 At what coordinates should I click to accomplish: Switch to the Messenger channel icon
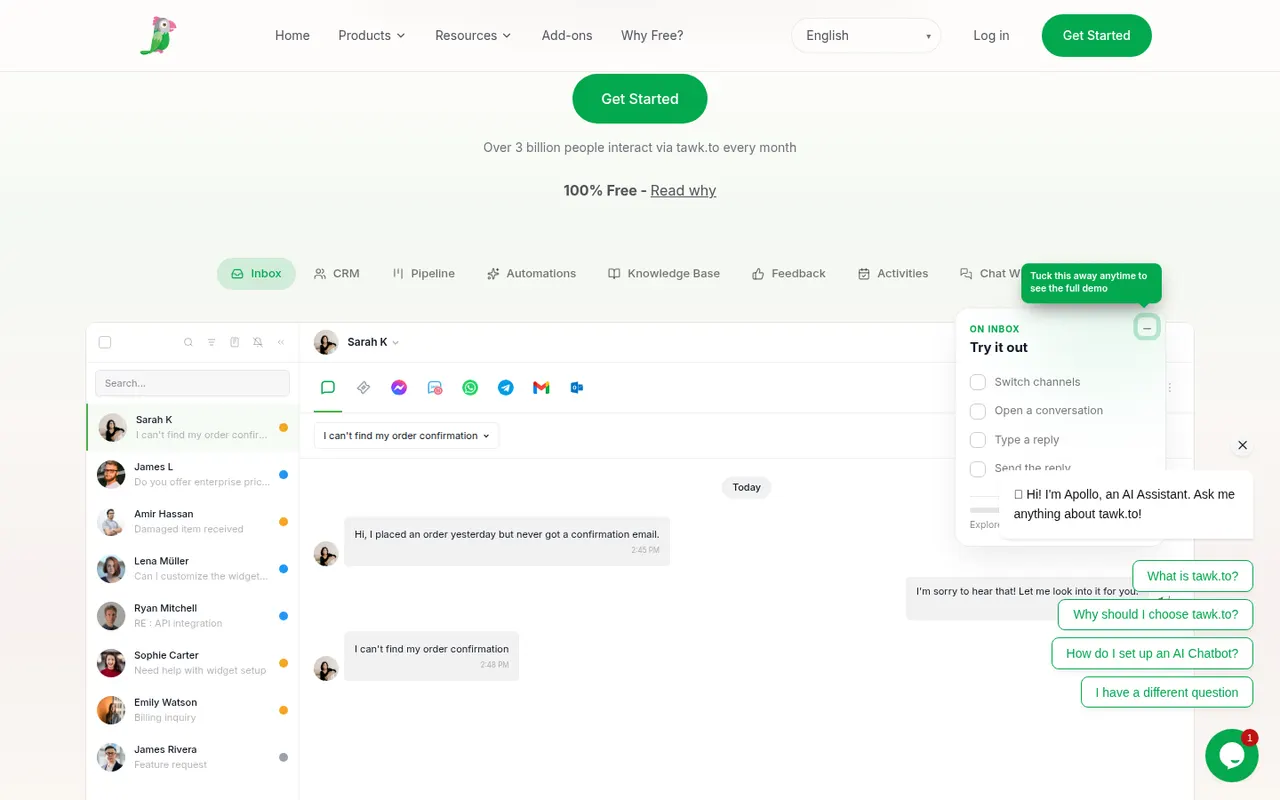[x=399, y=387]
